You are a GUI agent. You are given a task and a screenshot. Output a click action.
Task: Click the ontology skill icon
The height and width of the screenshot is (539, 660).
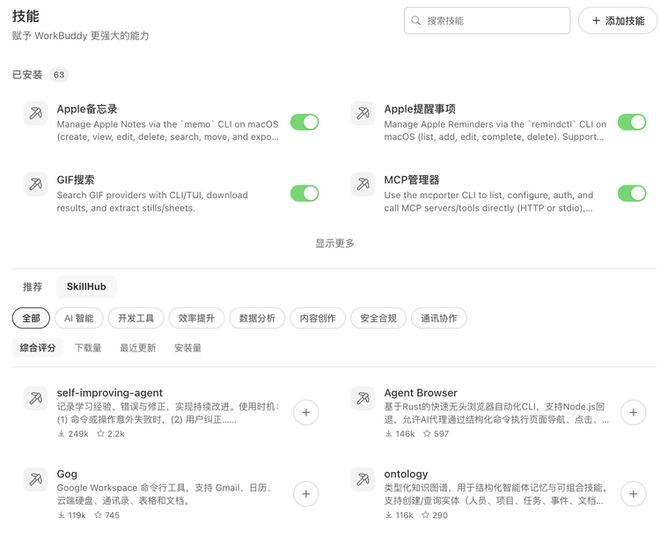[x=363, y=479]
